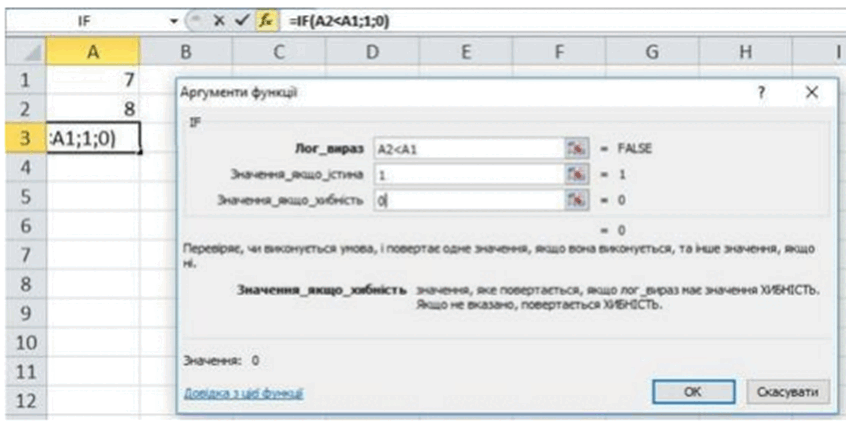Select row 1 header
The image size is (846, 431).
point(25,80)
